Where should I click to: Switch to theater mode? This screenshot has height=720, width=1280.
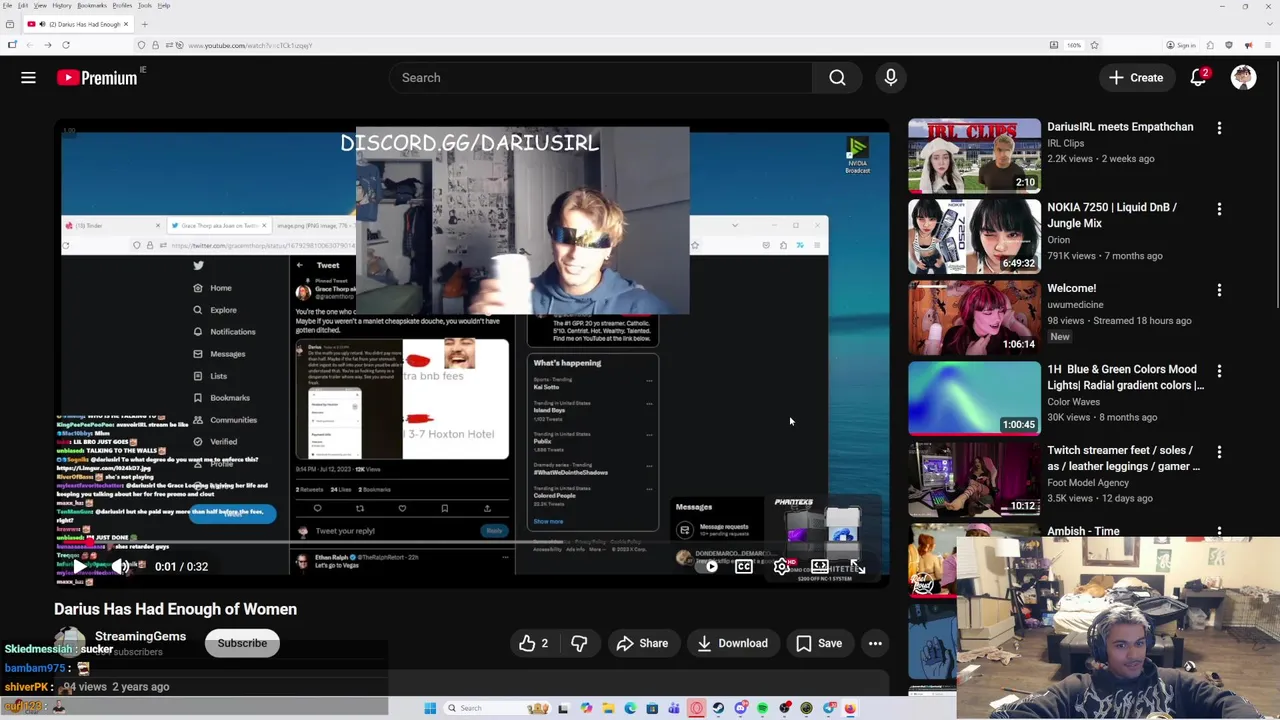pyautogui.click(x=819, y=566)
